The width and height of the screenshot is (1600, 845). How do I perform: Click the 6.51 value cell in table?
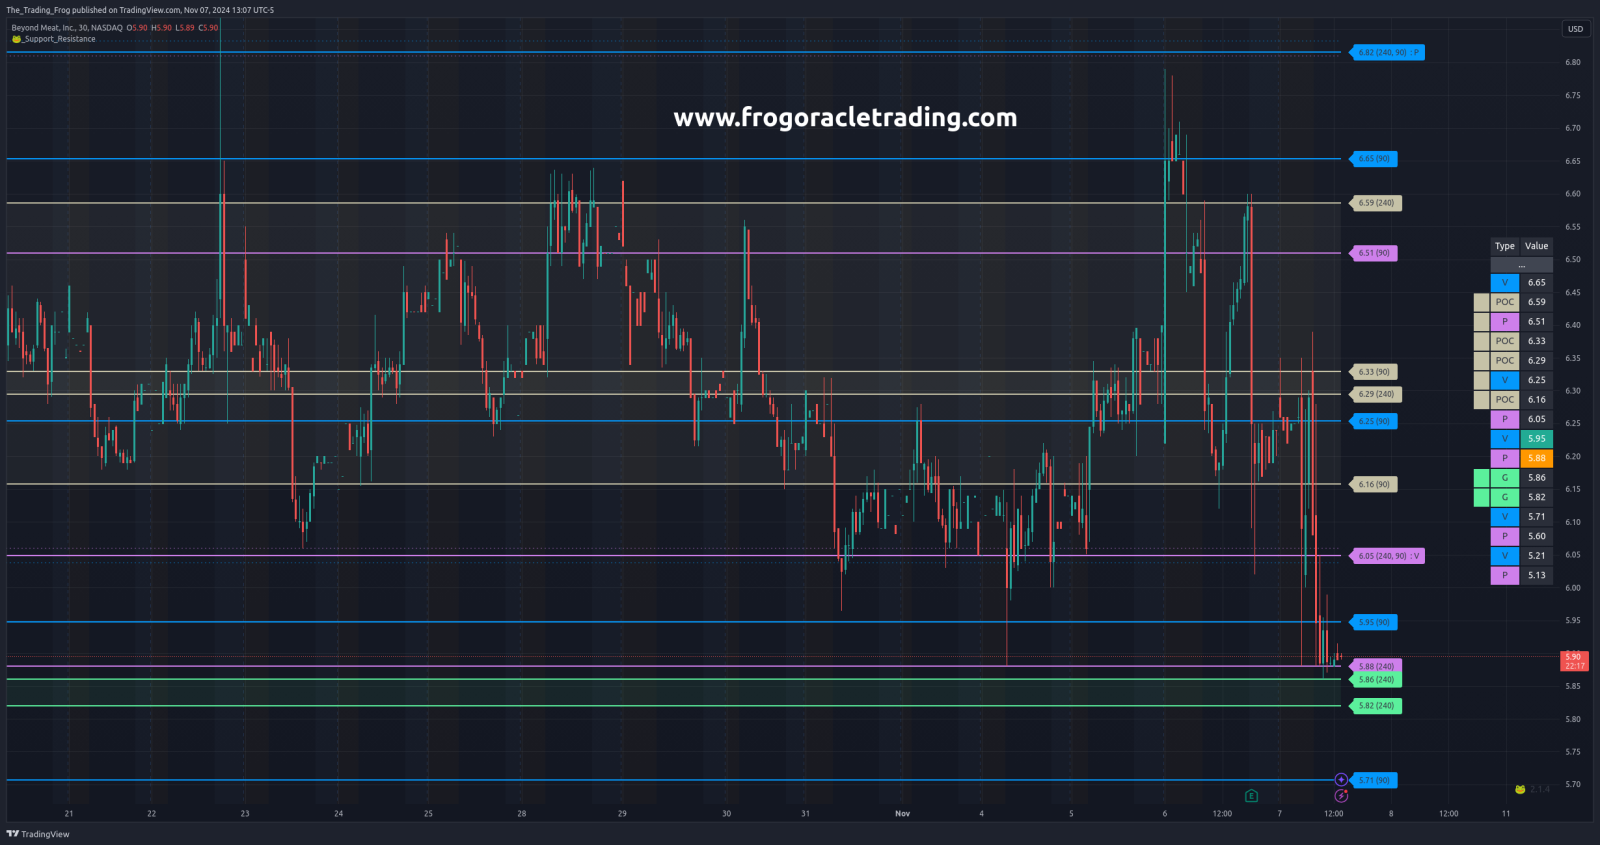pyautogui.click(x=1537, y=321)
